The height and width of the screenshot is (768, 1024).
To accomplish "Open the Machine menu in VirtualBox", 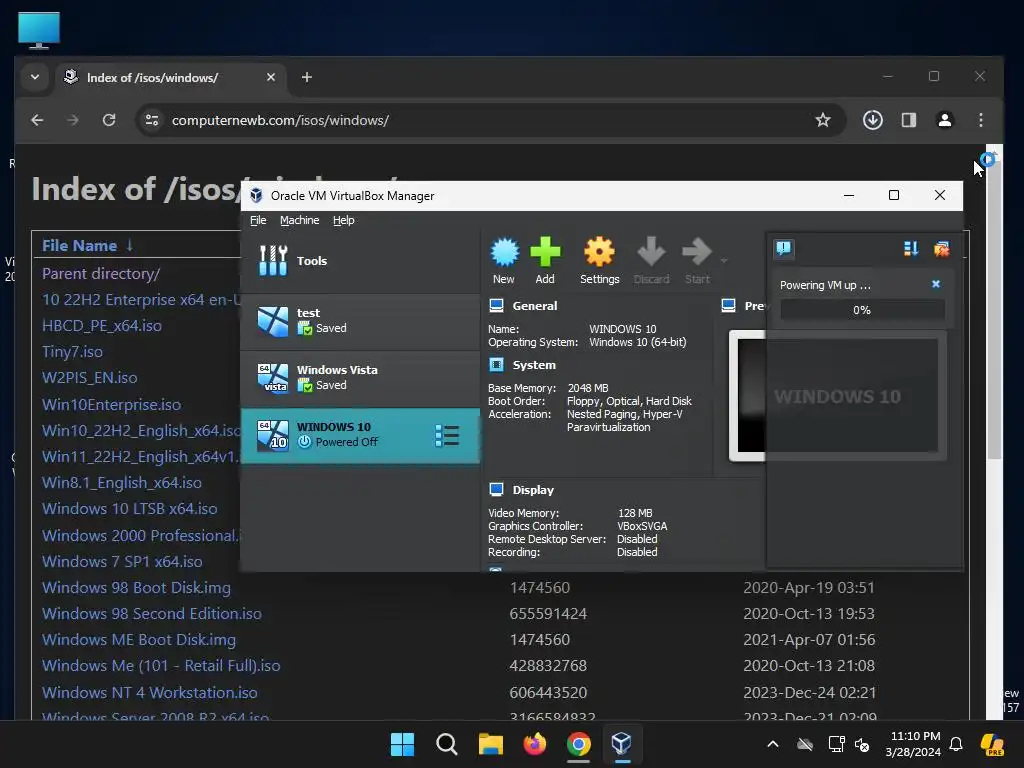I will coord(300,220).
